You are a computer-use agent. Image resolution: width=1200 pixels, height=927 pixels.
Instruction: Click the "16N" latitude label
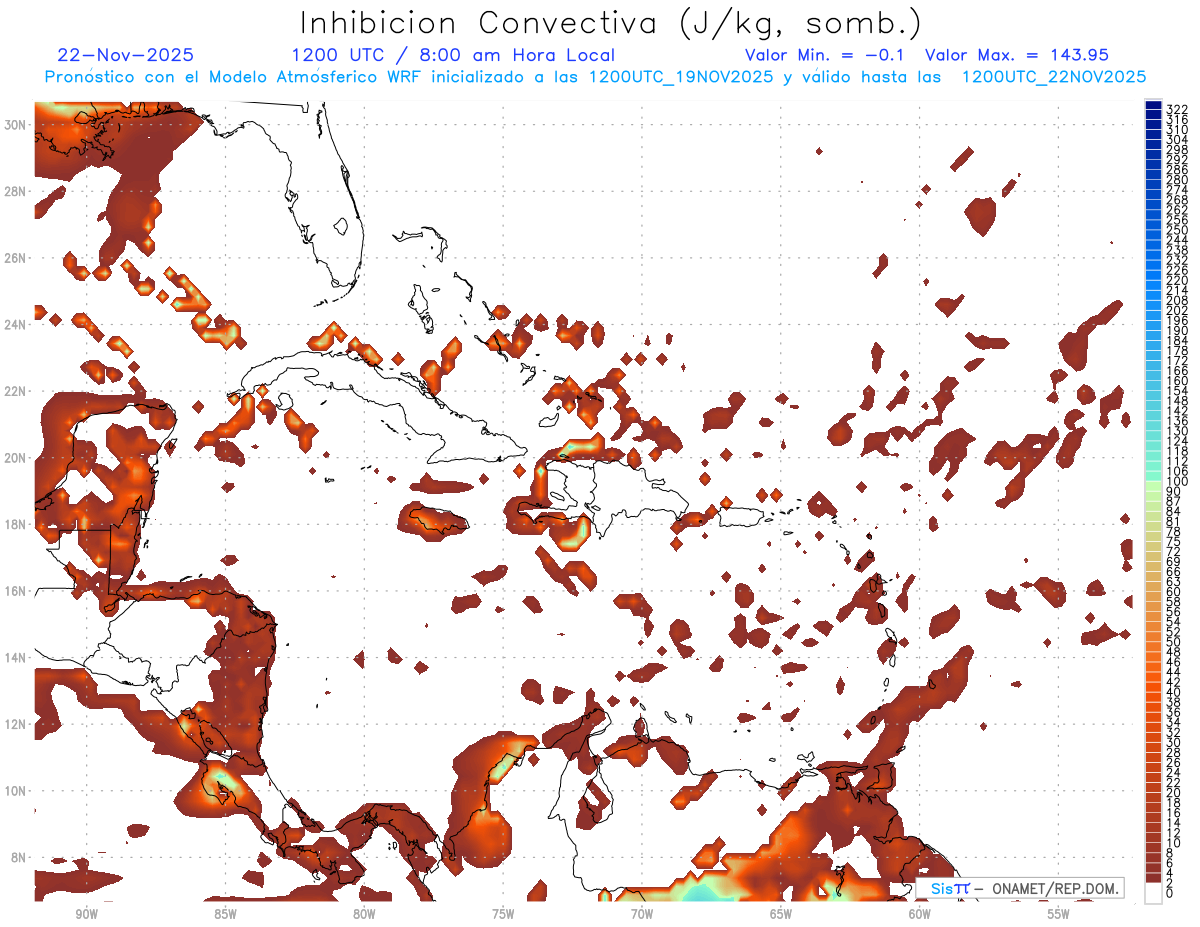[x=17, y=590]
